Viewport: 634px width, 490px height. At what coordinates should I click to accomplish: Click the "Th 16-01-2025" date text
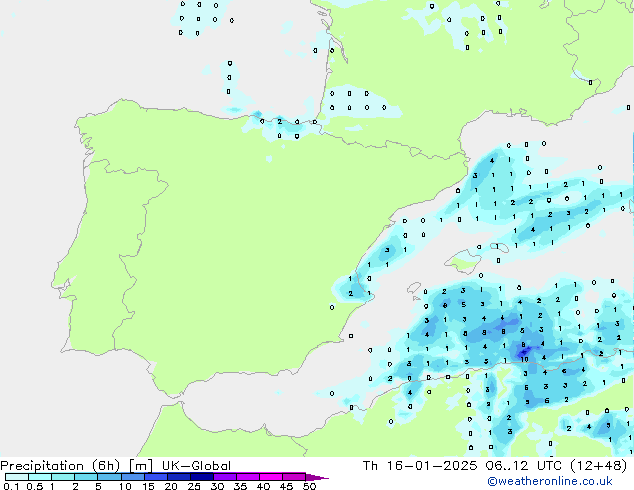tap(420, 466)
